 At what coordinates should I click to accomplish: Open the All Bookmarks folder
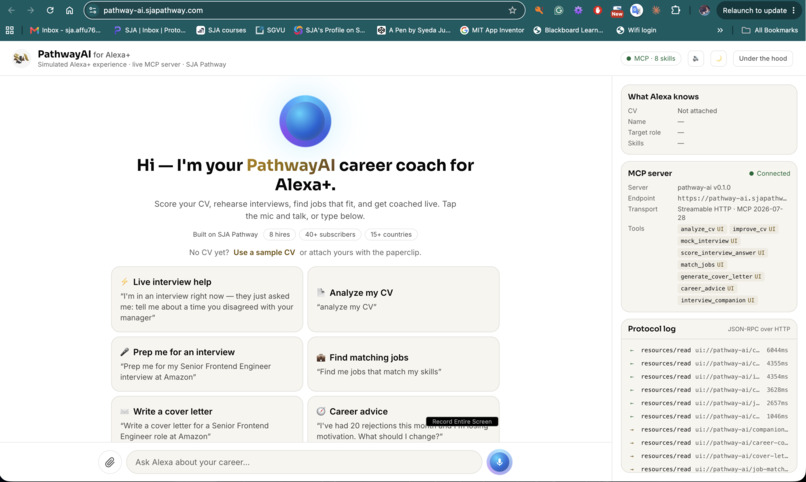point(770,30)
